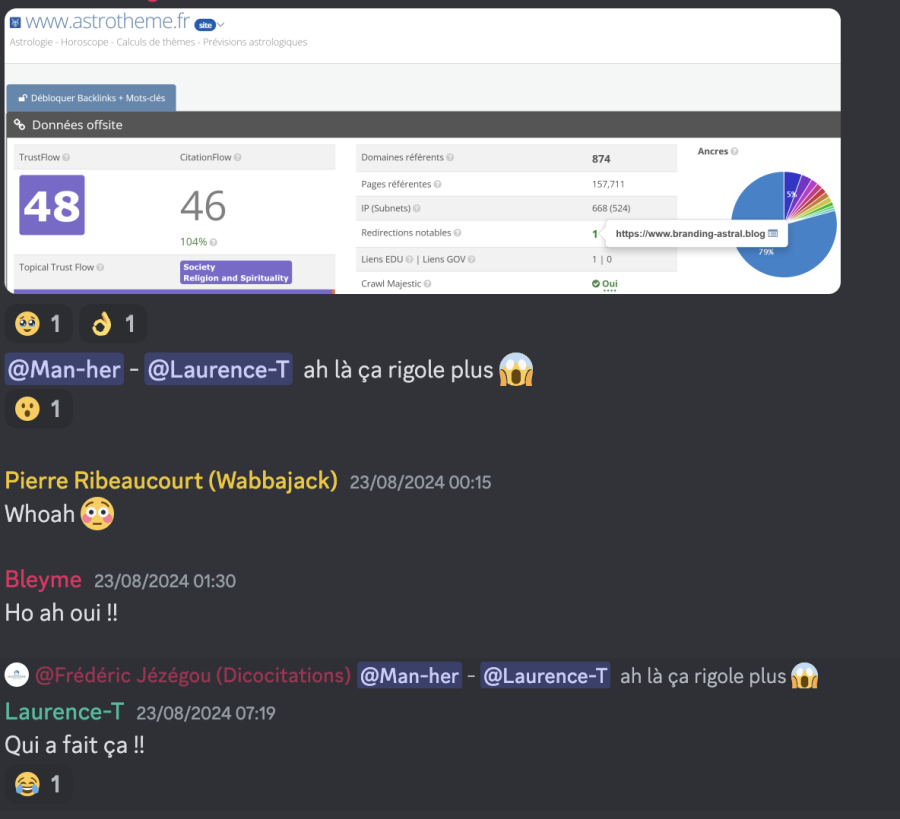Click the @Laurence-T mention in the message
This screenshot has width=900, height=819.
coord(218,369)
